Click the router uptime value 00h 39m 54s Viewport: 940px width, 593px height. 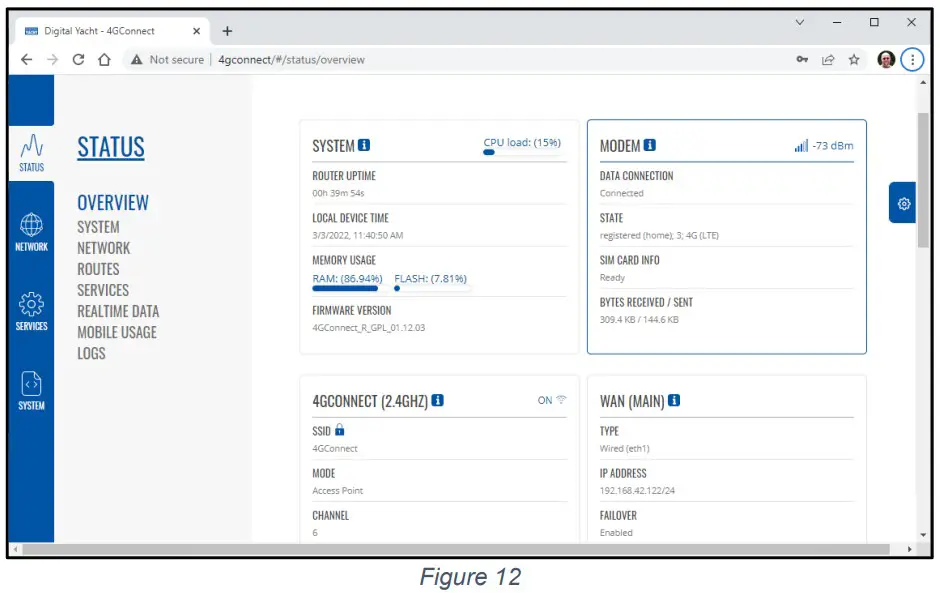pos(338,193)
